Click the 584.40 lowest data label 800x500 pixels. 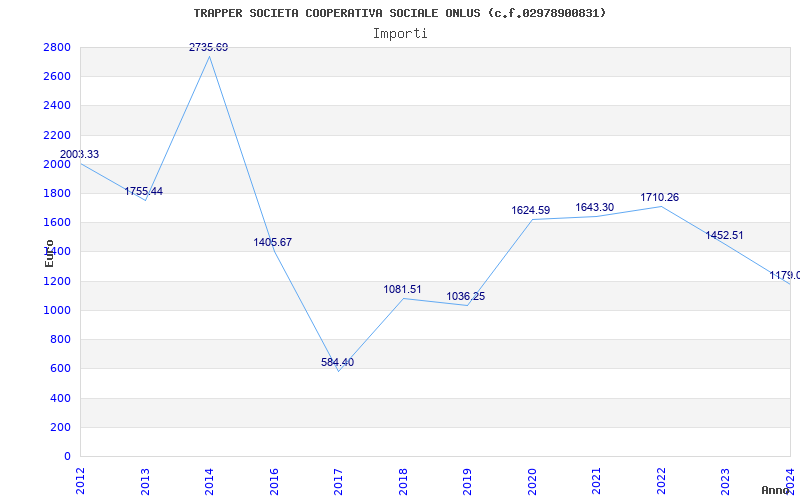click(x=337, y=362)
